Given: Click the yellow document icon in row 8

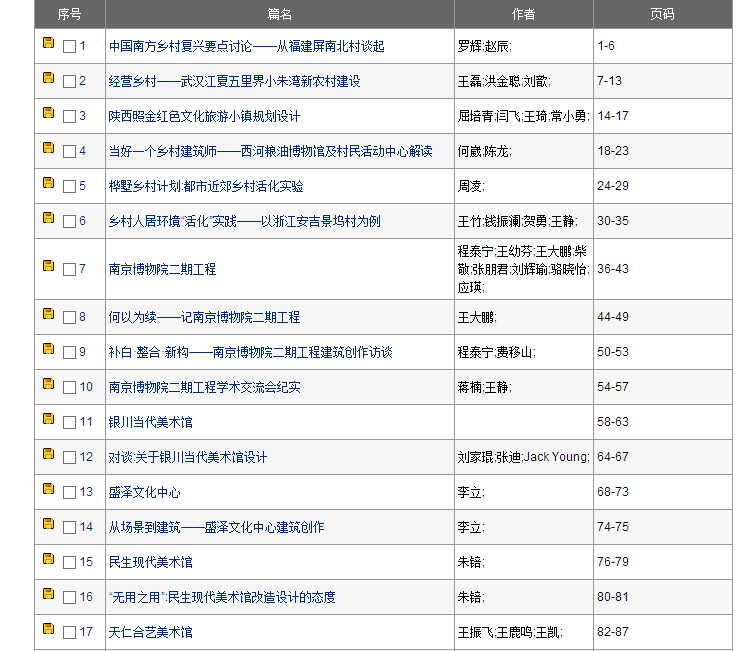Looking at the screenshot, I should (x=48, y=314).
